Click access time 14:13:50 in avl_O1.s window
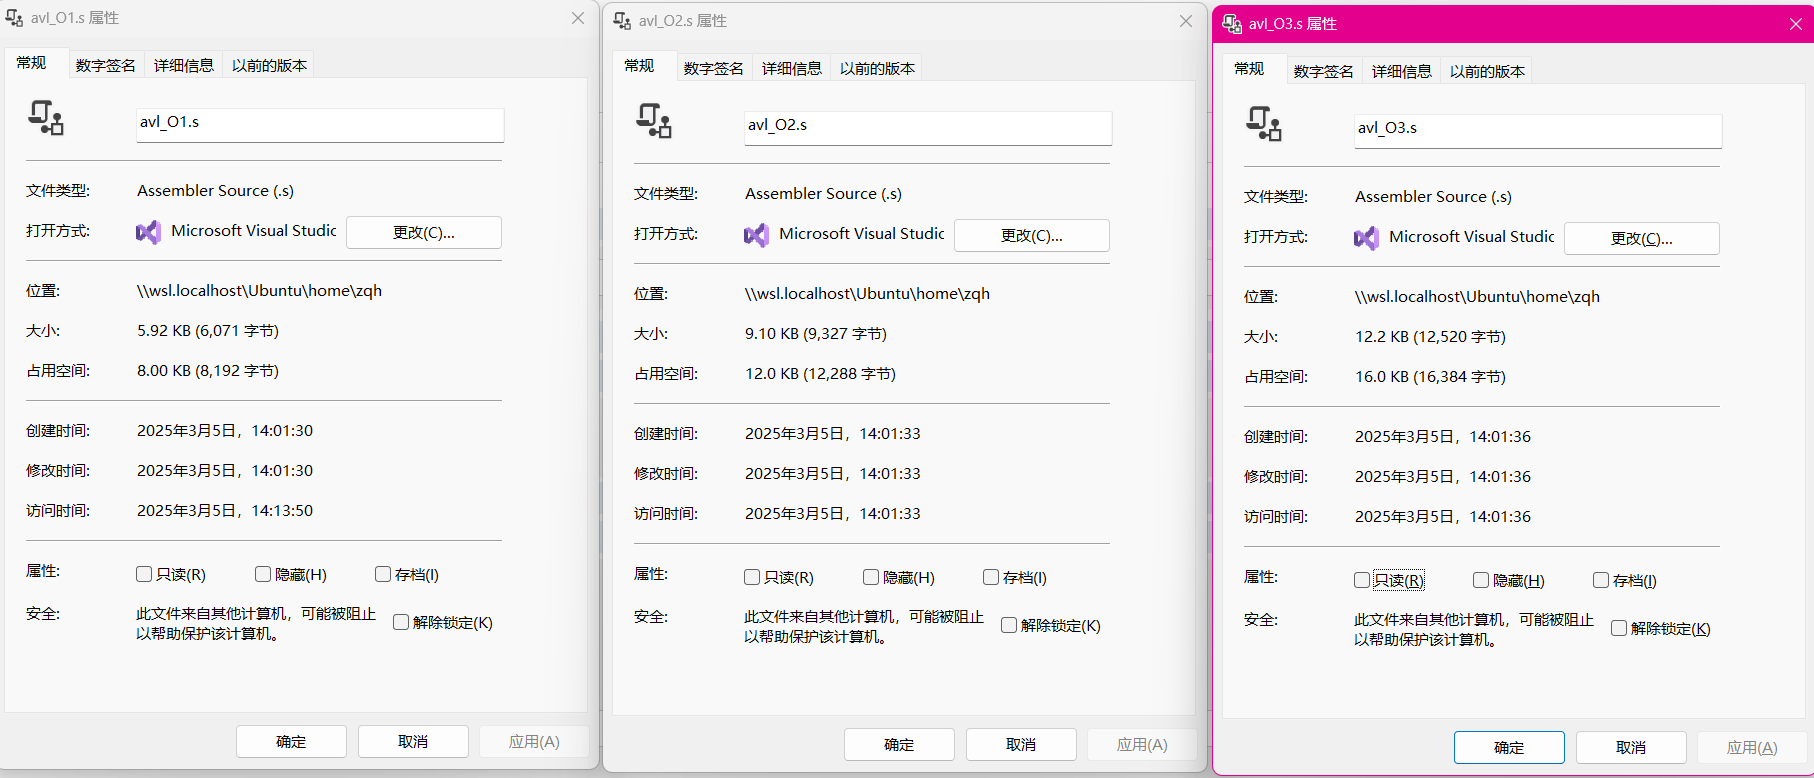 (x=225, y=510)
